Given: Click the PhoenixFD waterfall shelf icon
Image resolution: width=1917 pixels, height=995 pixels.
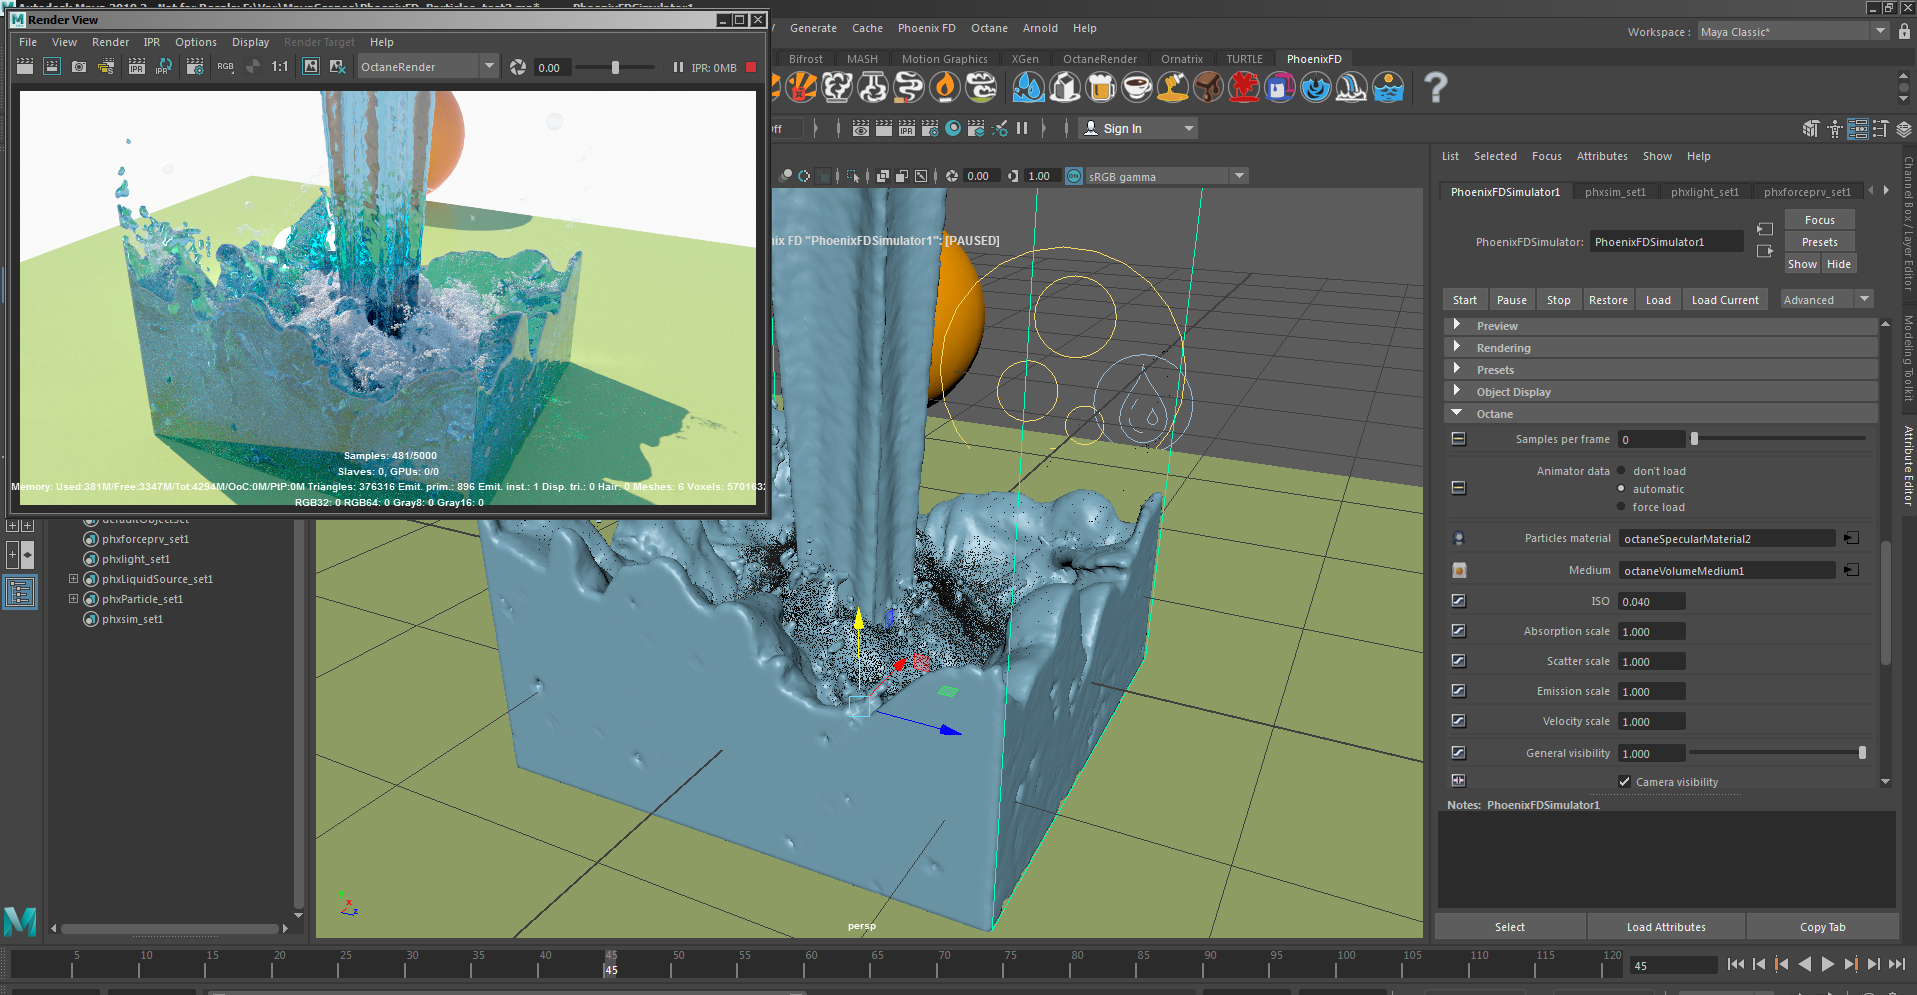Looking at the screenshot, I should point(1352,88).
